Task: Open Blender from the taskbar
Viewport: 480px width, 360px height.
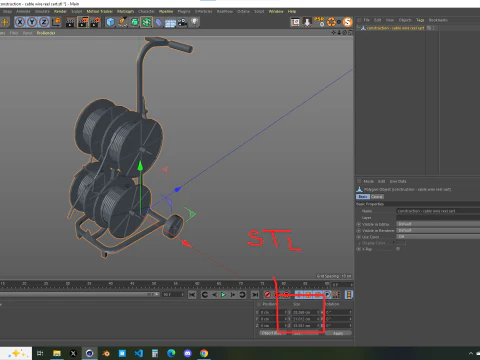Action: [x=106, y=353]
